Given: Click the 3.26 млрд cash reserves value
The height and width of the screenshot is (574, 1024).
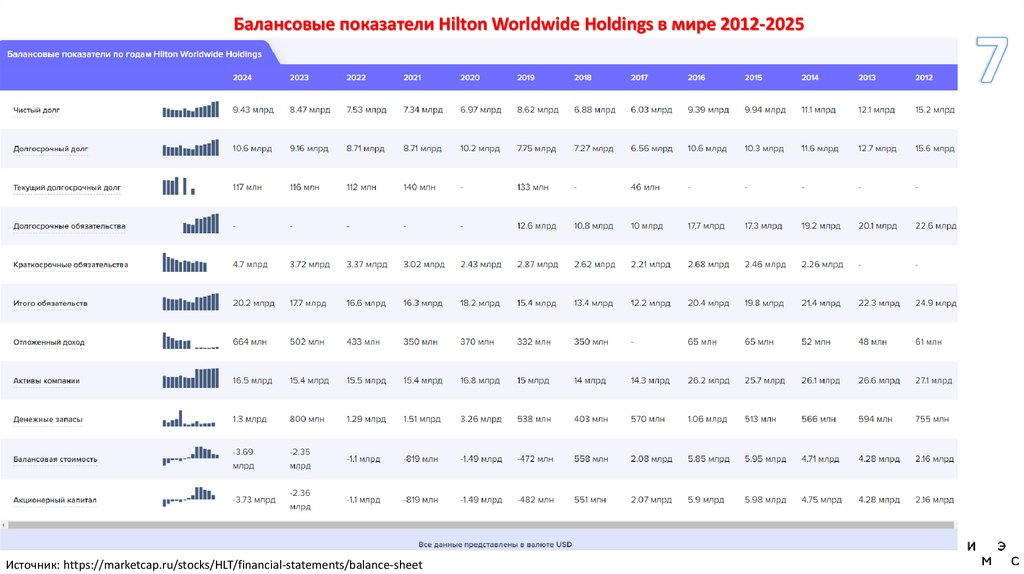Looking at the screenshot, I should coord(480,419).
